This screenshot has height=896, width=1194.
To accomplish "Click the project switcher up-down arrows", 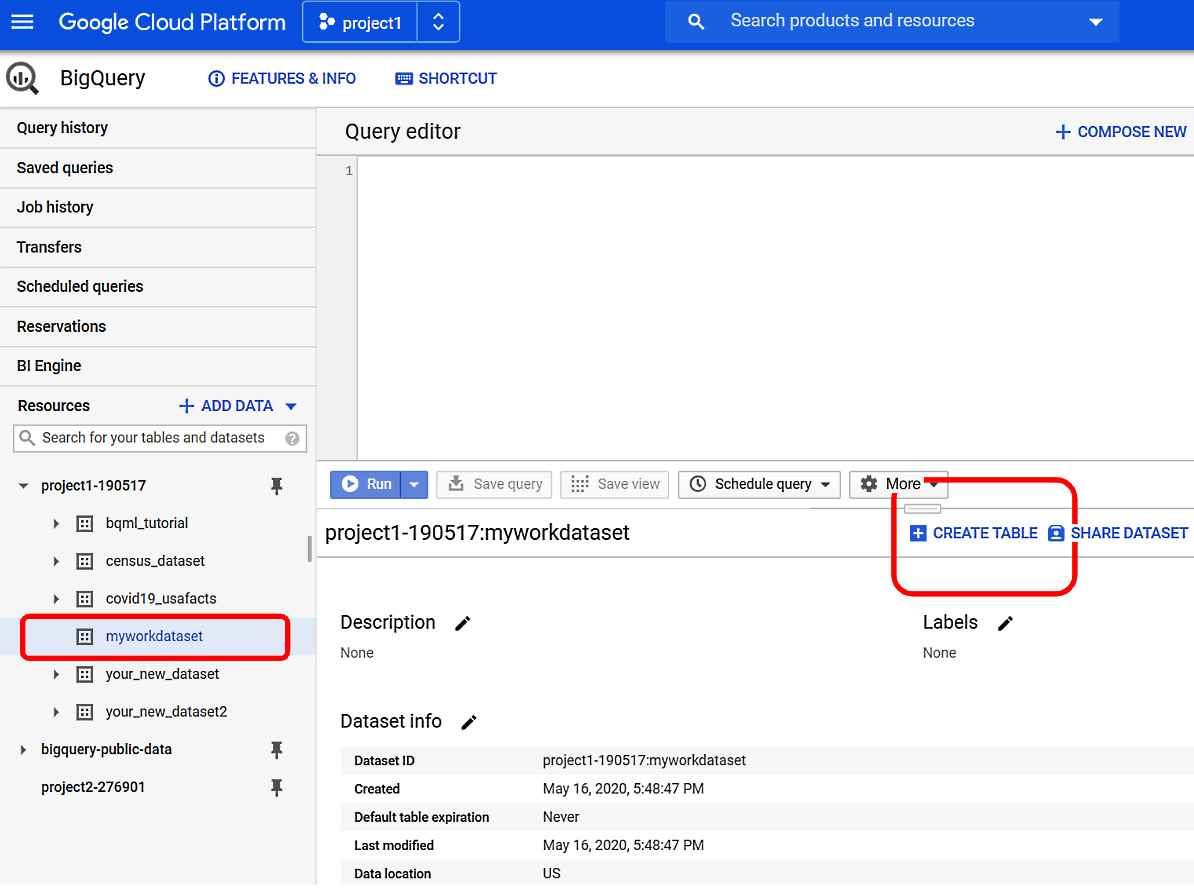I will coord(438,22).
